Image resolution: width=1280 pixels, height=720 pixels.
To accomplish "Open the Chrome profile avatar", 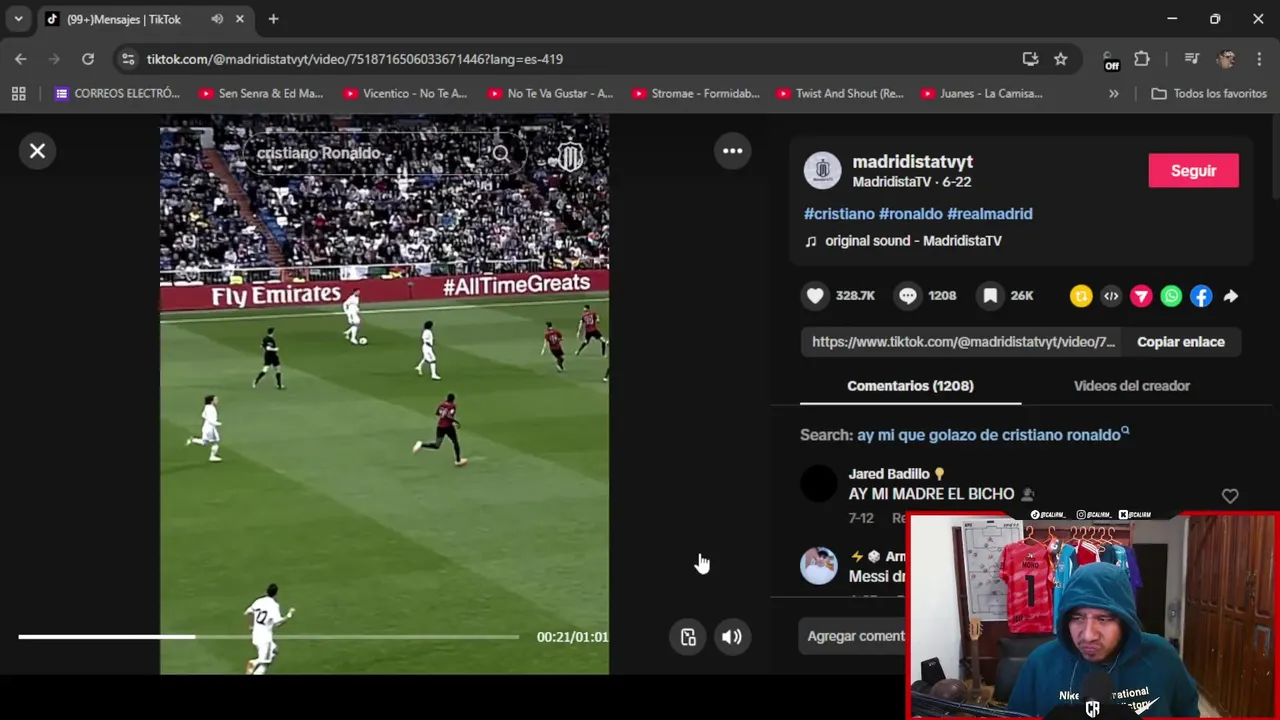I will point(1226,59).
